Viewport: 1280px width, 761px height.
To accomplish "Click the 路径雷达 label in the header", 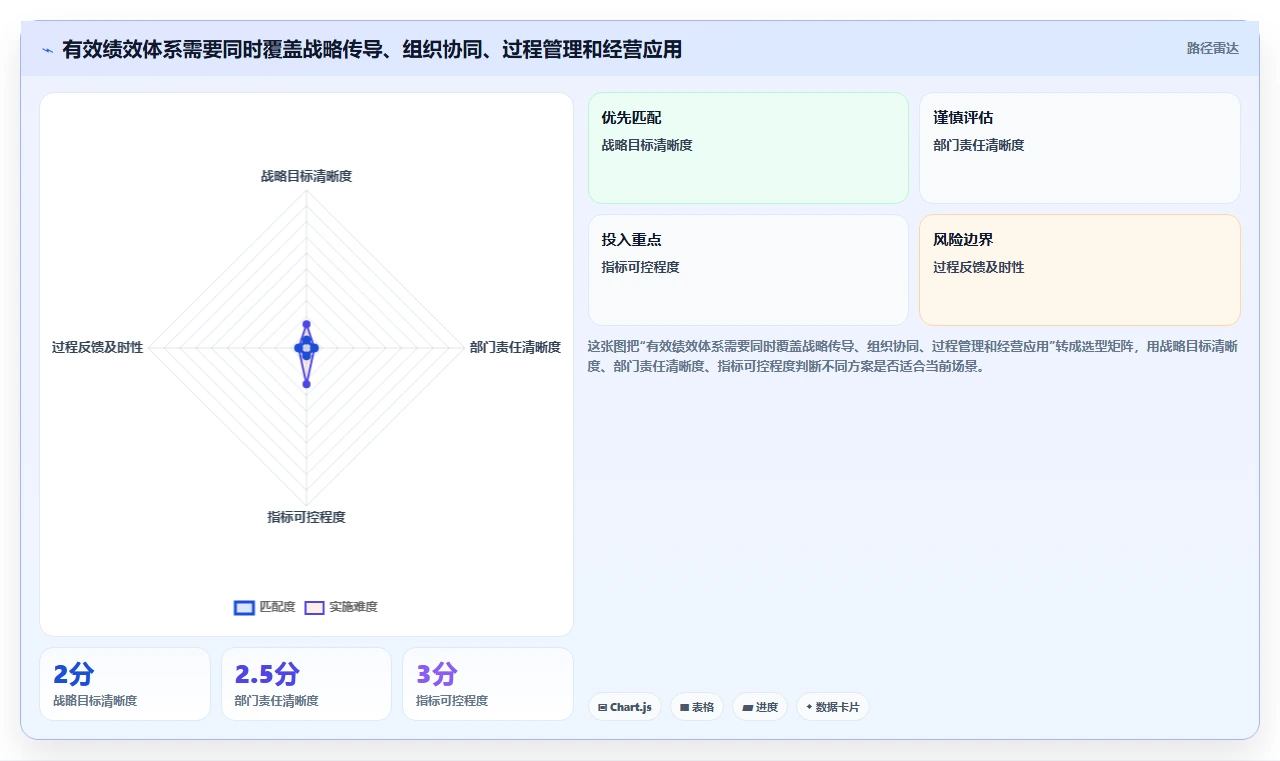I will (x=1212, y=48).
